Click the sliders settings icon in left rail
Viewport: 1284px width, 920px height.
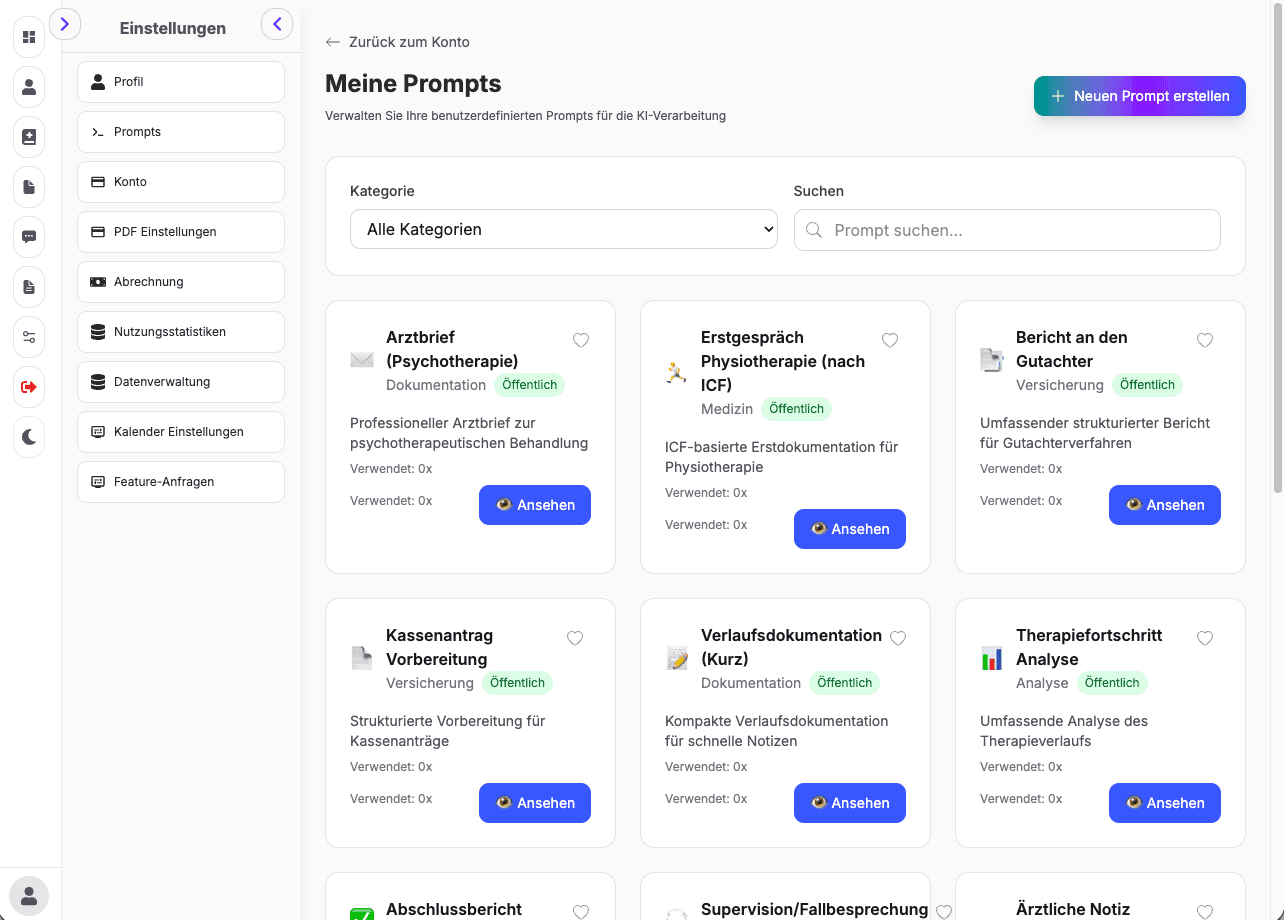tap(29, 337)
